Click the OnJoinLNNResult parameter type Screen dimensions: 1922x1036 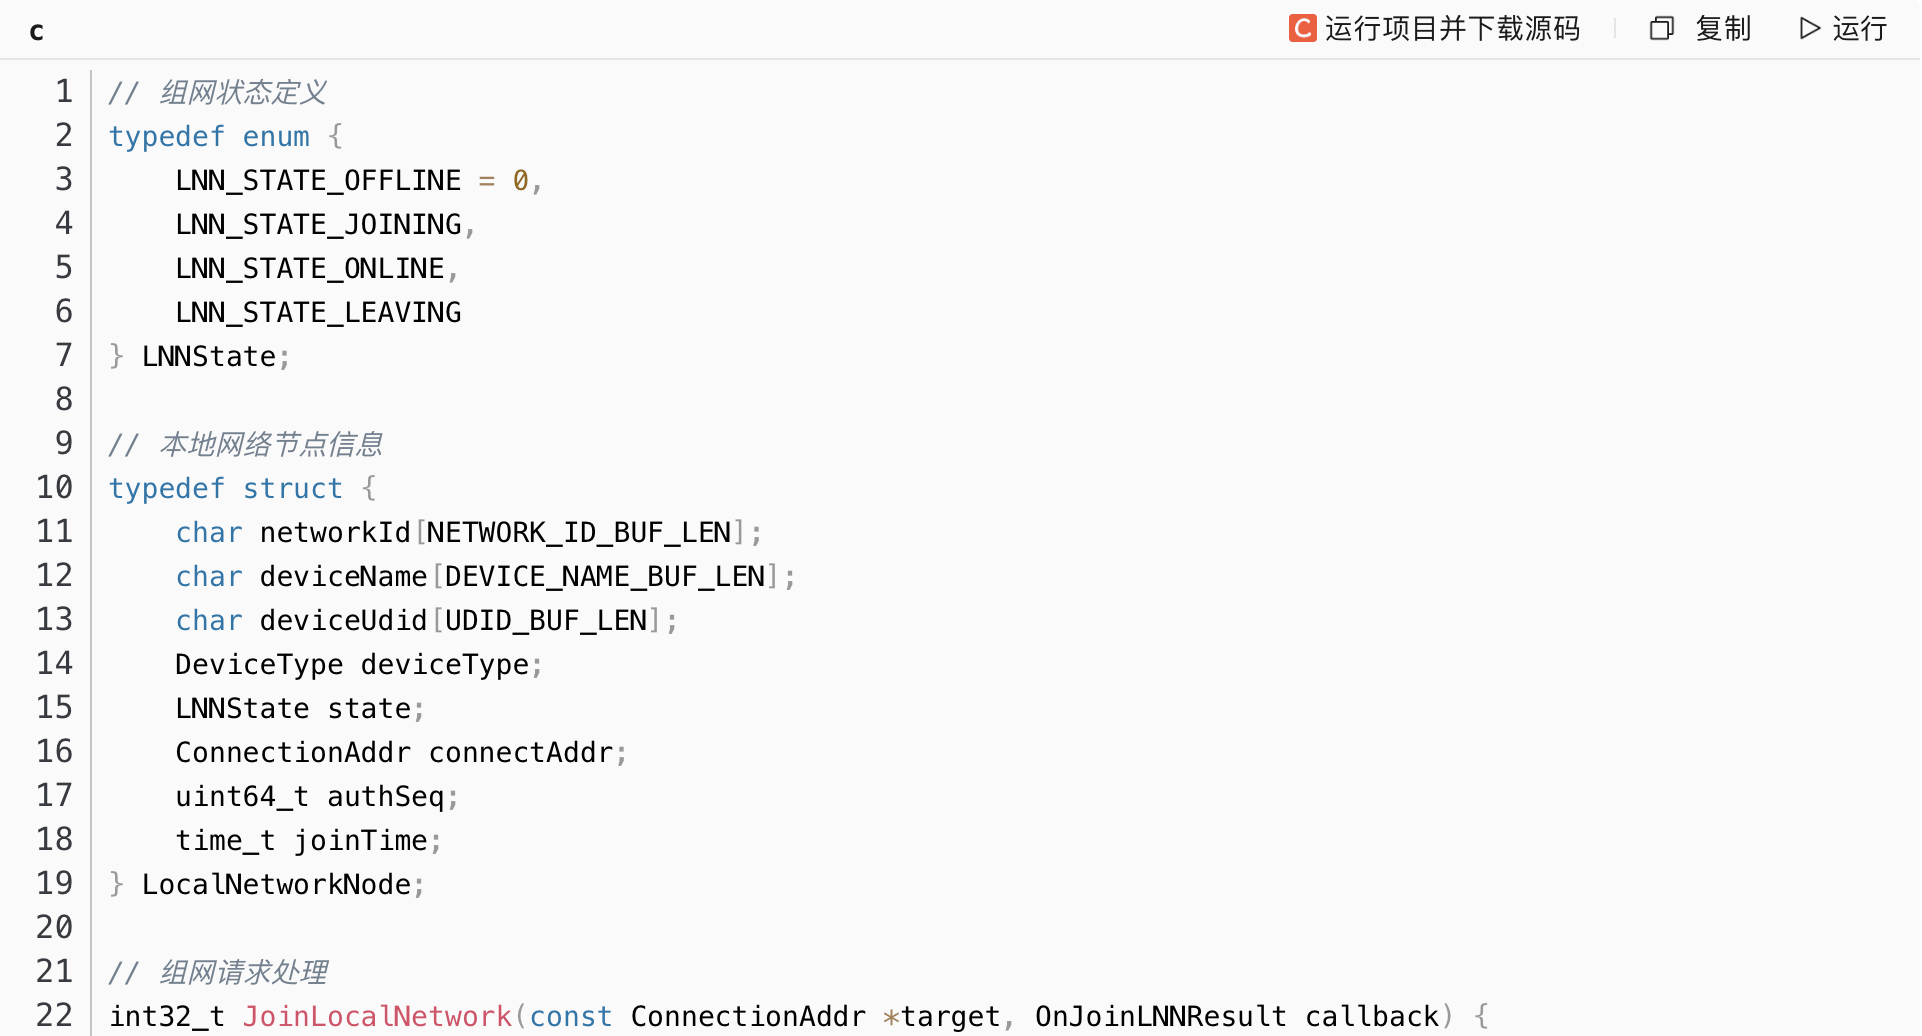coord(1160,1016)
